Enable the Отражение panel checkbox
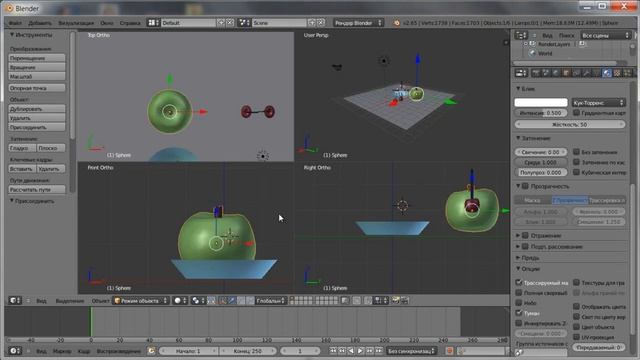Image resolution: width=640 pixels, height=360 pixels. coord(525,236)
